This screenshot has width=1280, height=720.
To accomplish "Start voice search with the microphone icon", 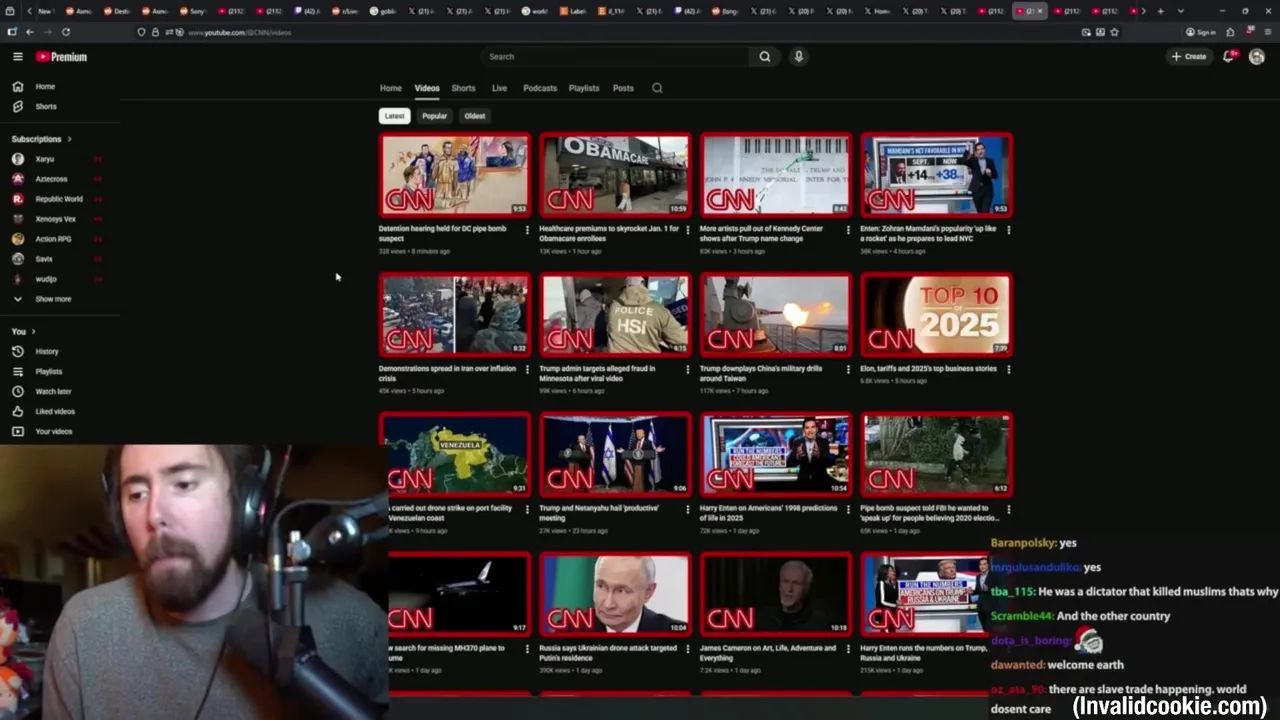I will coord(798,57).
